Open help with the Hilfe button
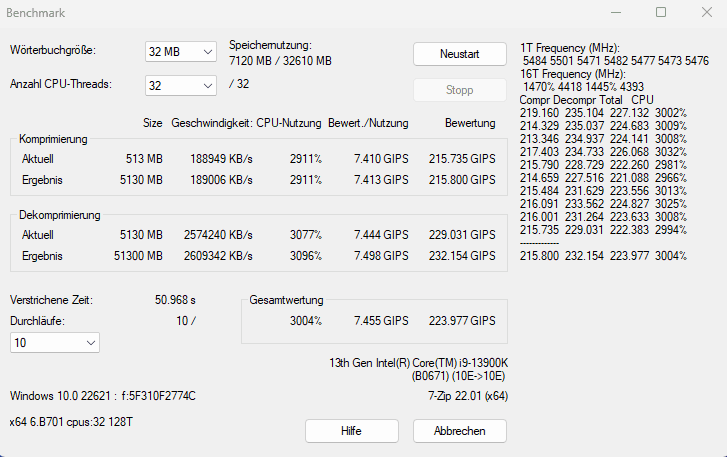Viewport: 727px width, 457px height. coord(351,431)
